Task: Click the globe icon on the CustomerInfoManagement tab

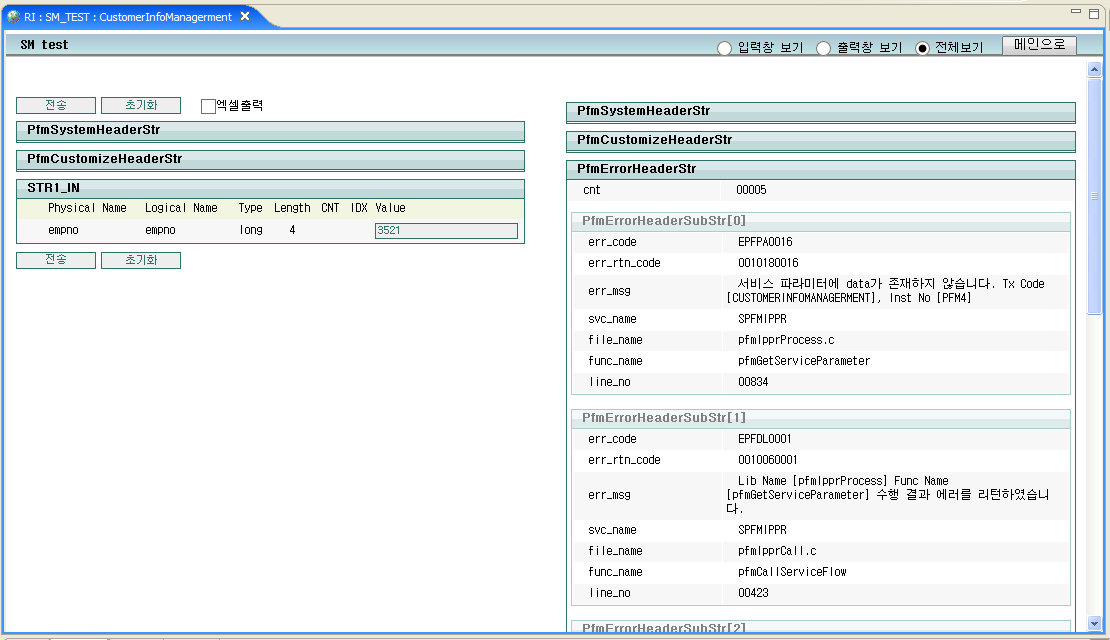Action: [11, 15]
